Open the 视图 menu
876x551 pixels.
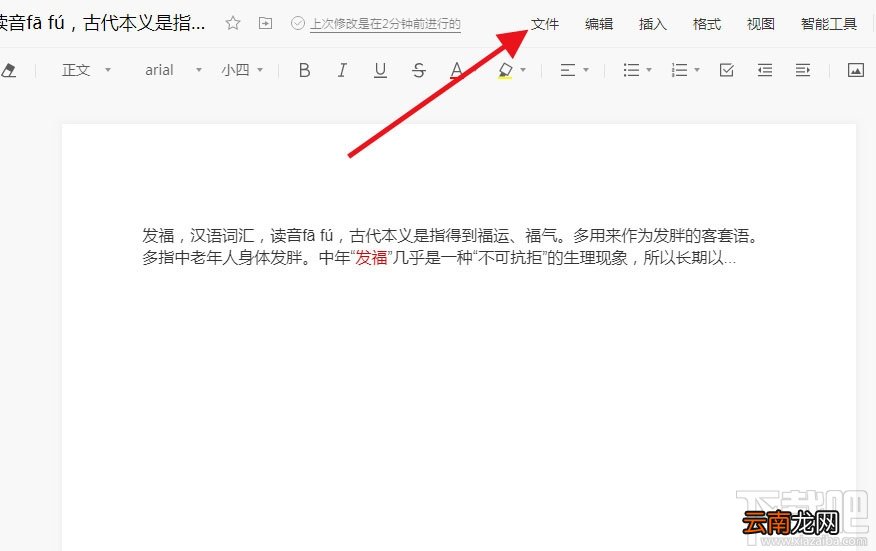coord(760,24)
